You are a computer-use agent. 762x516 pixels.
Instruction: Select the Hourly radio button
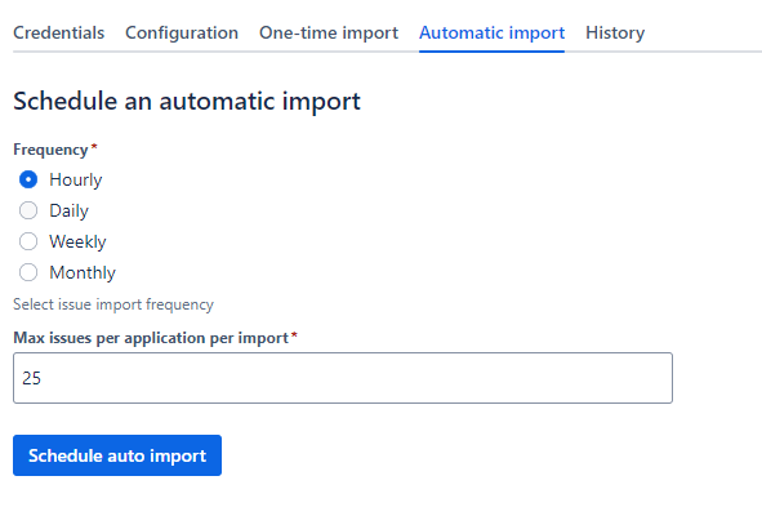(x=28, y=180)
